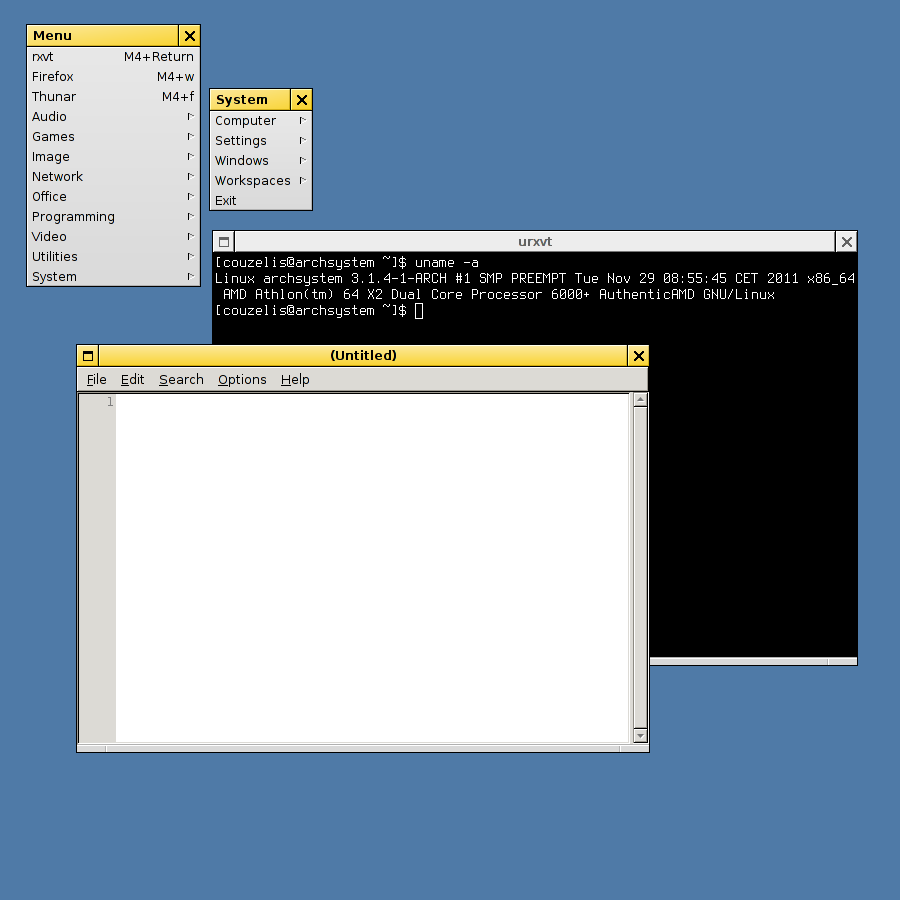The image size is (900, 900).
Task: Click the editor vertical scrollbar track
Action: (641, 567)
